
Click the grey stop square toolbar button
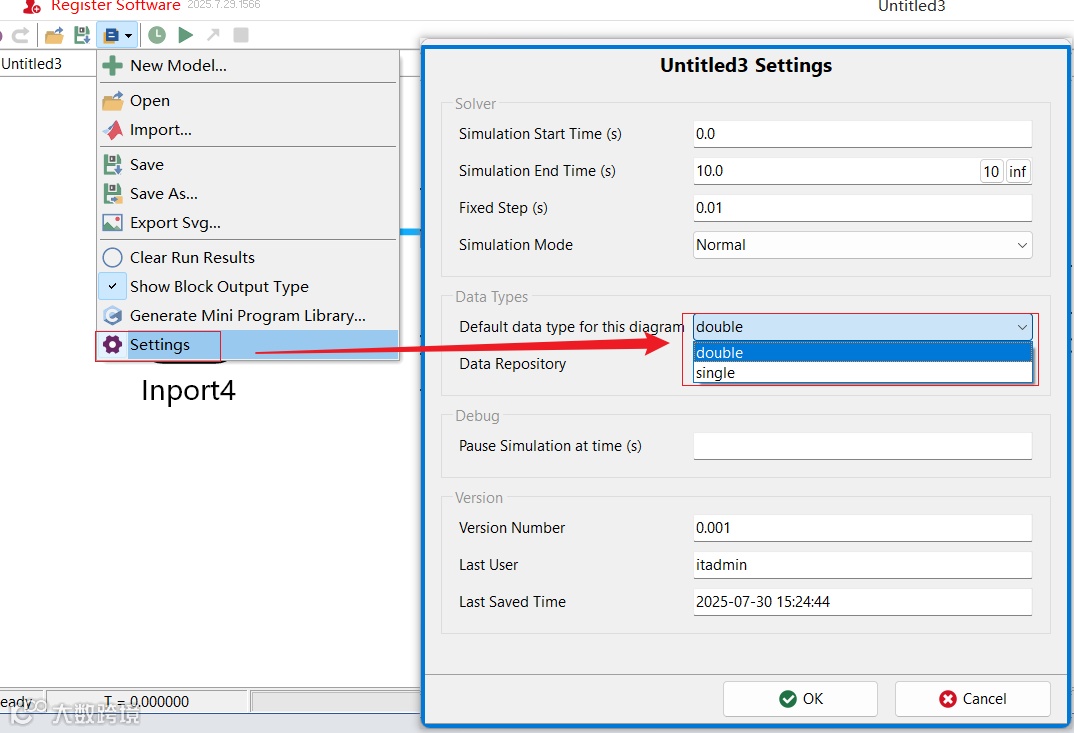click(x=240, y=35)
